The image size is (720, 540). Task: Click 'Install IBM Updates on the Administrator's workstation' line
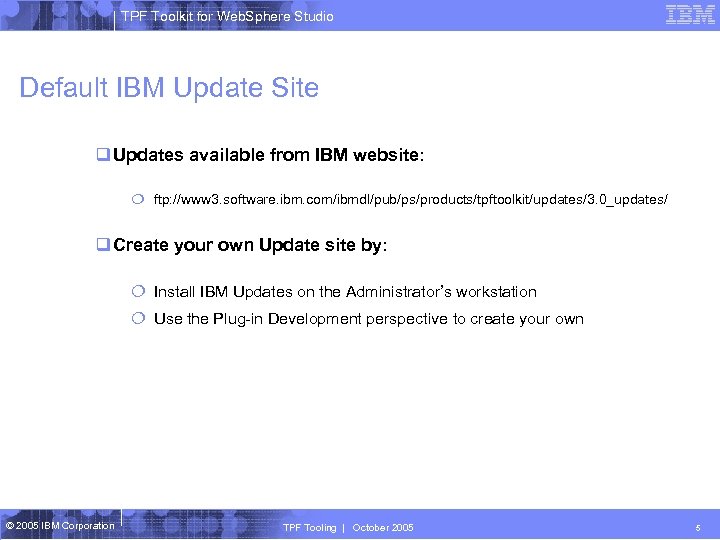click(x=345, y=292)
